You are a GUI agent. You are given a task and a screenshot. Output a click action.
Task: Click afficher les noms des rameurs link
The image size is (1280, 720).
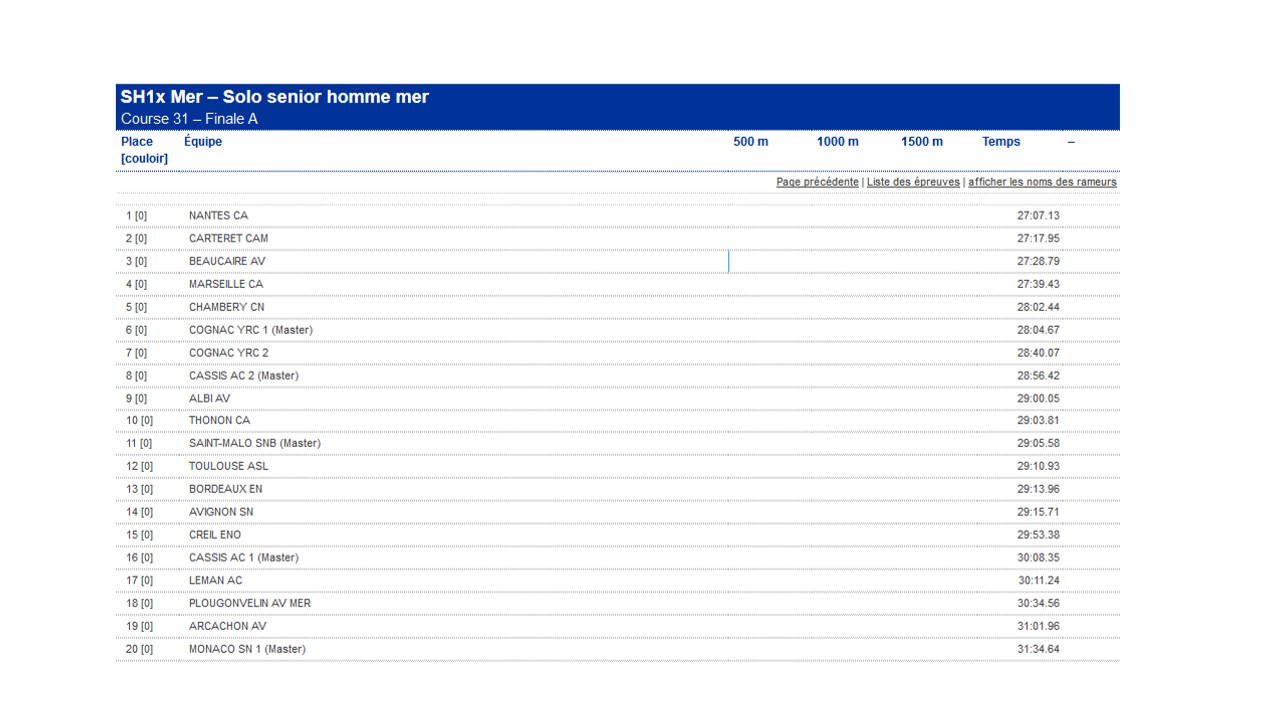click(1042, 182)
